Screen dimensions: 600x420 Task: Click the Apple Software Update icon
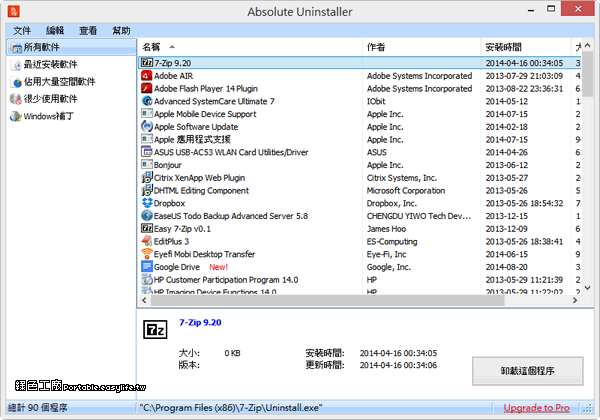pos(147,126)
